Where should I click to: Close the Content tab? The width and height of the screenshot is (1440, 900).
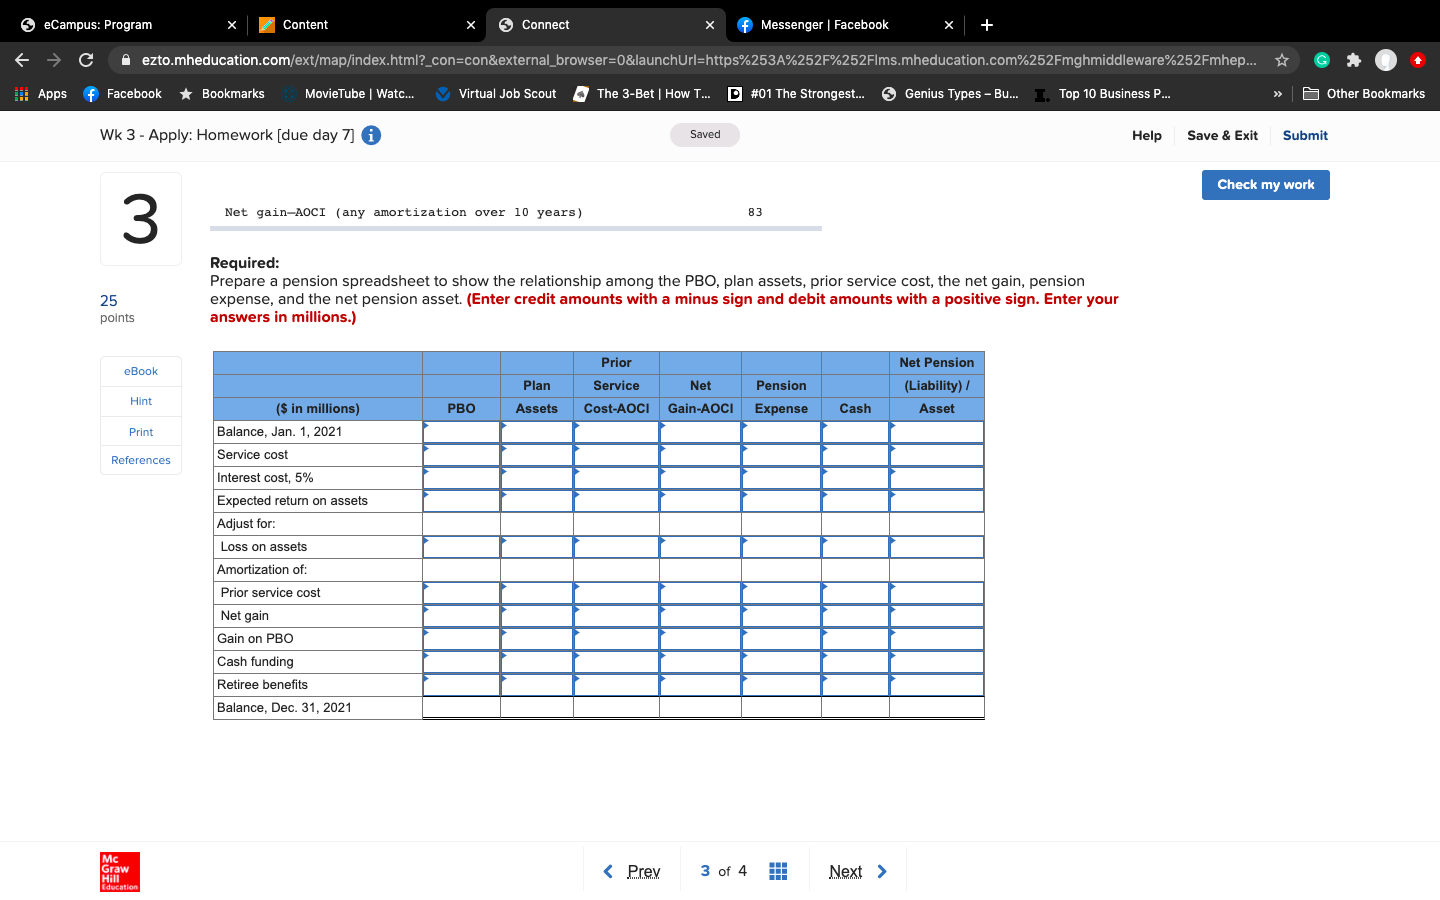click(x=471, y=25)
